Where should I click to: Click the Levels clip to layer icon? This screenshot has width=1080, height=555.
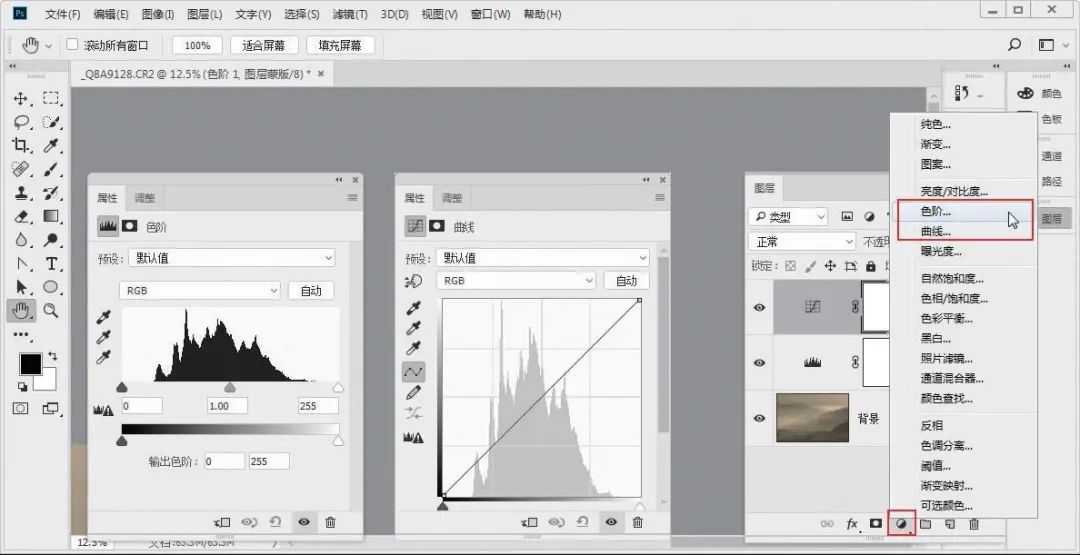(222, 523)
